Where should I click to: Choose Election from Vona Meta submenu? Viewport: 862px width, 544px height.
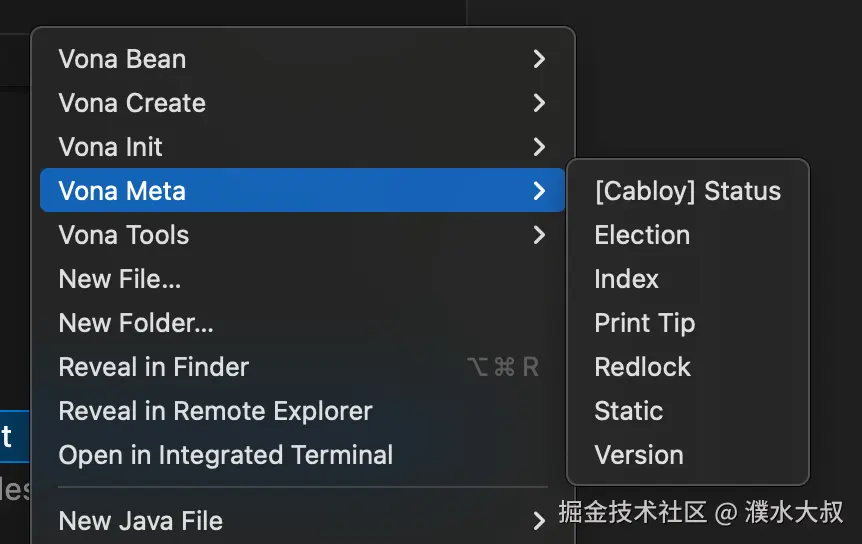point(642,235)
